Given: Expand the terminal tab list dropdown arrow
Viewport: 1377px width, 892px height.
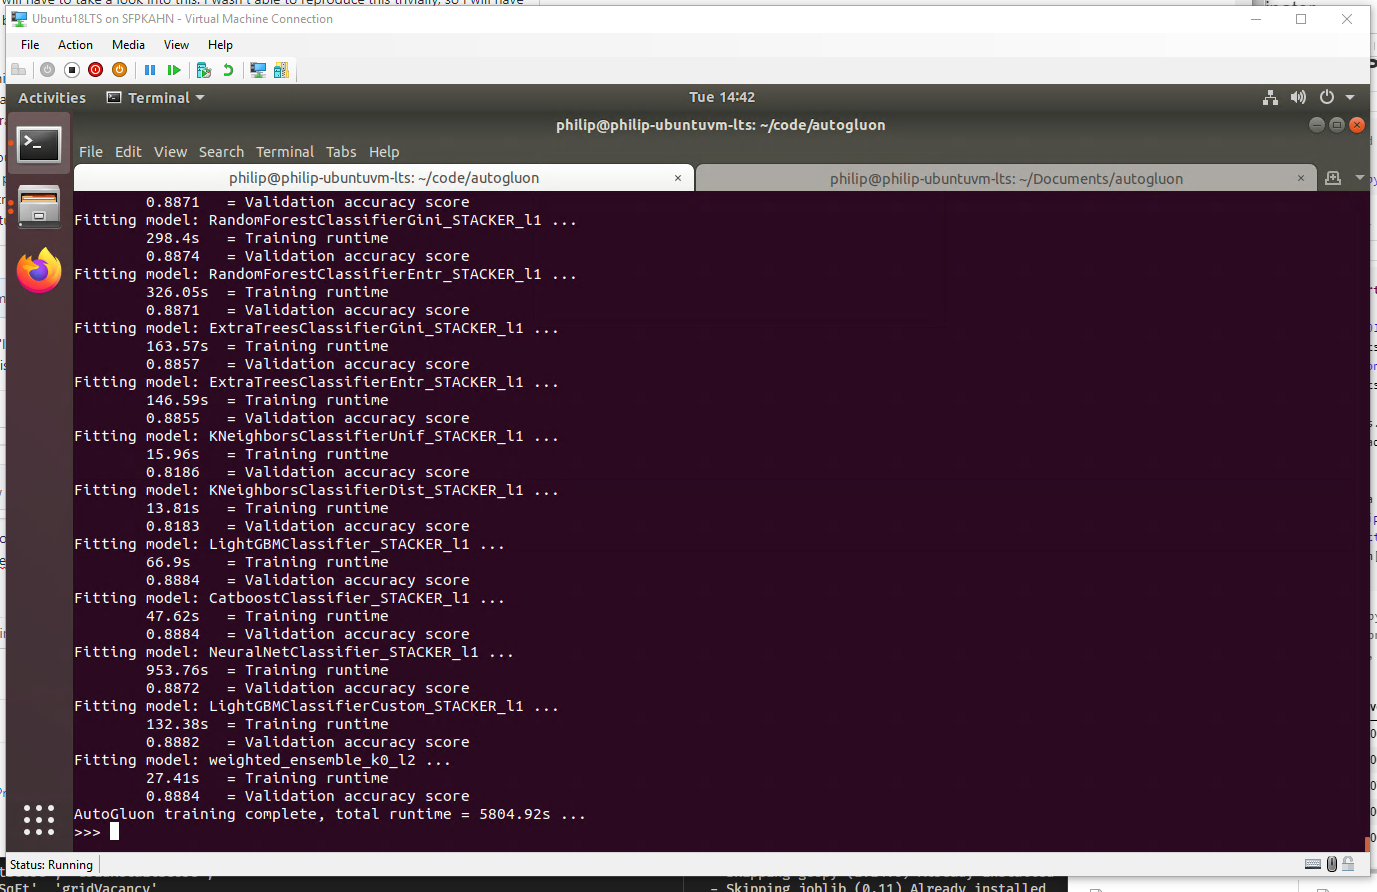Looking at the screenshot, I should point(1360,178).
